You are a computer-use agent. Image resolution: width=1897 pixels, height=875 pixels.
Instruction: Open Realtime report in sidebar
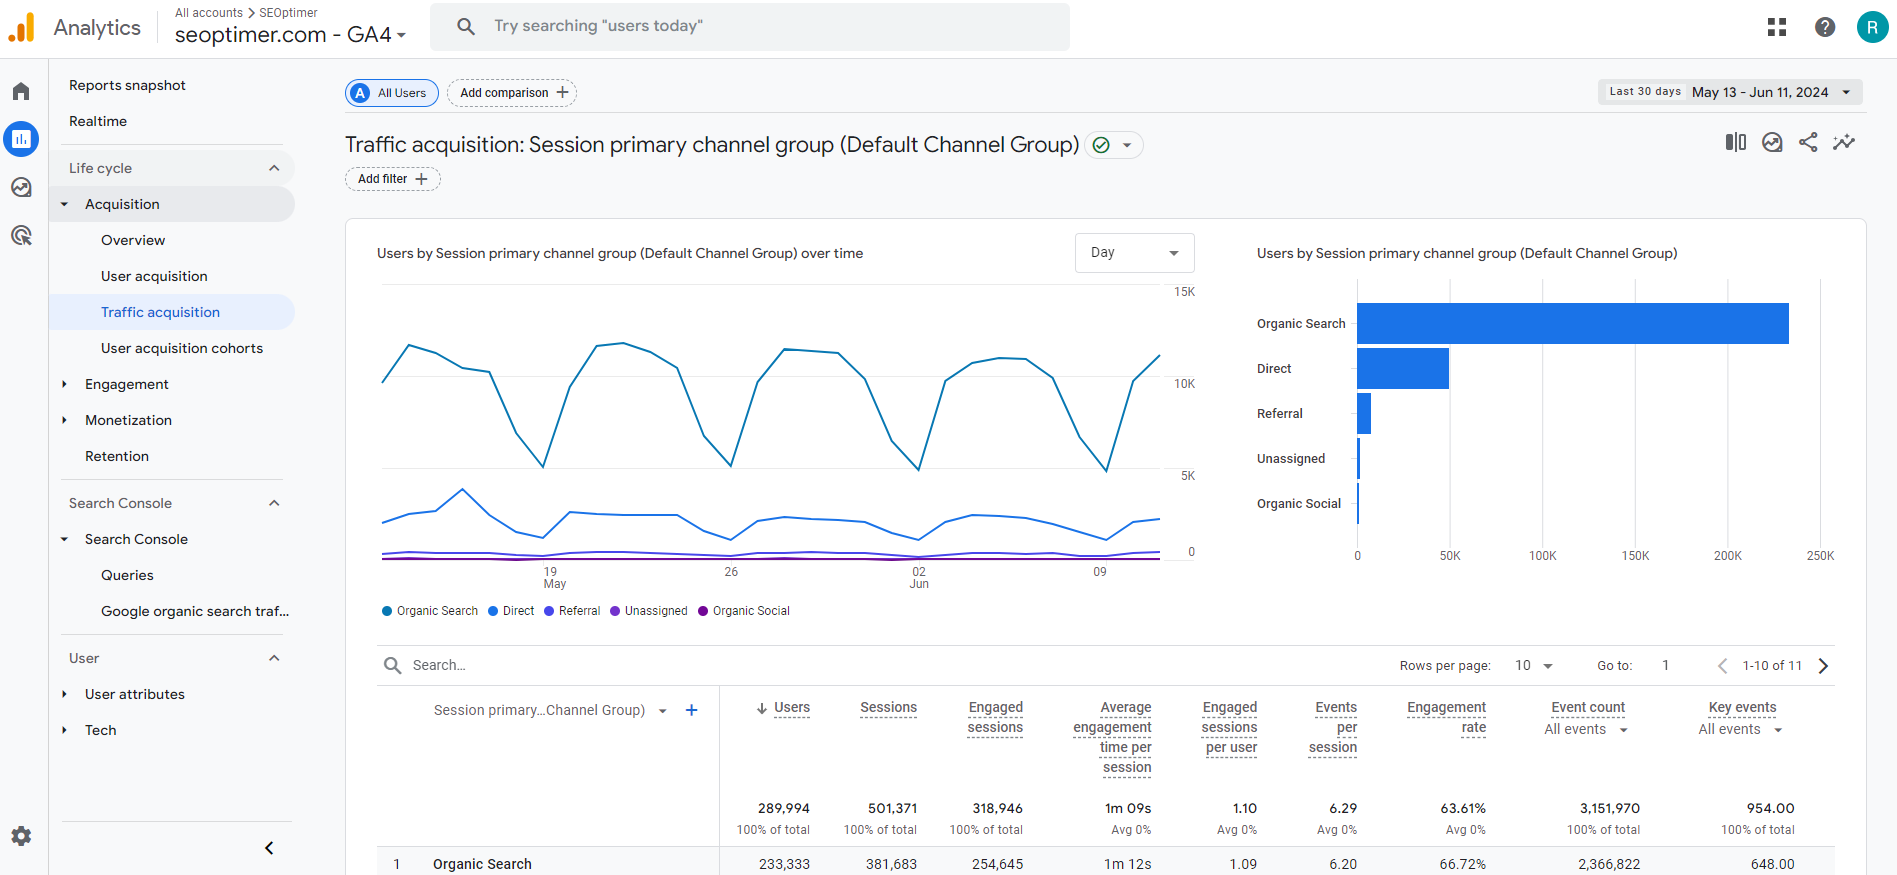[98, 121]
